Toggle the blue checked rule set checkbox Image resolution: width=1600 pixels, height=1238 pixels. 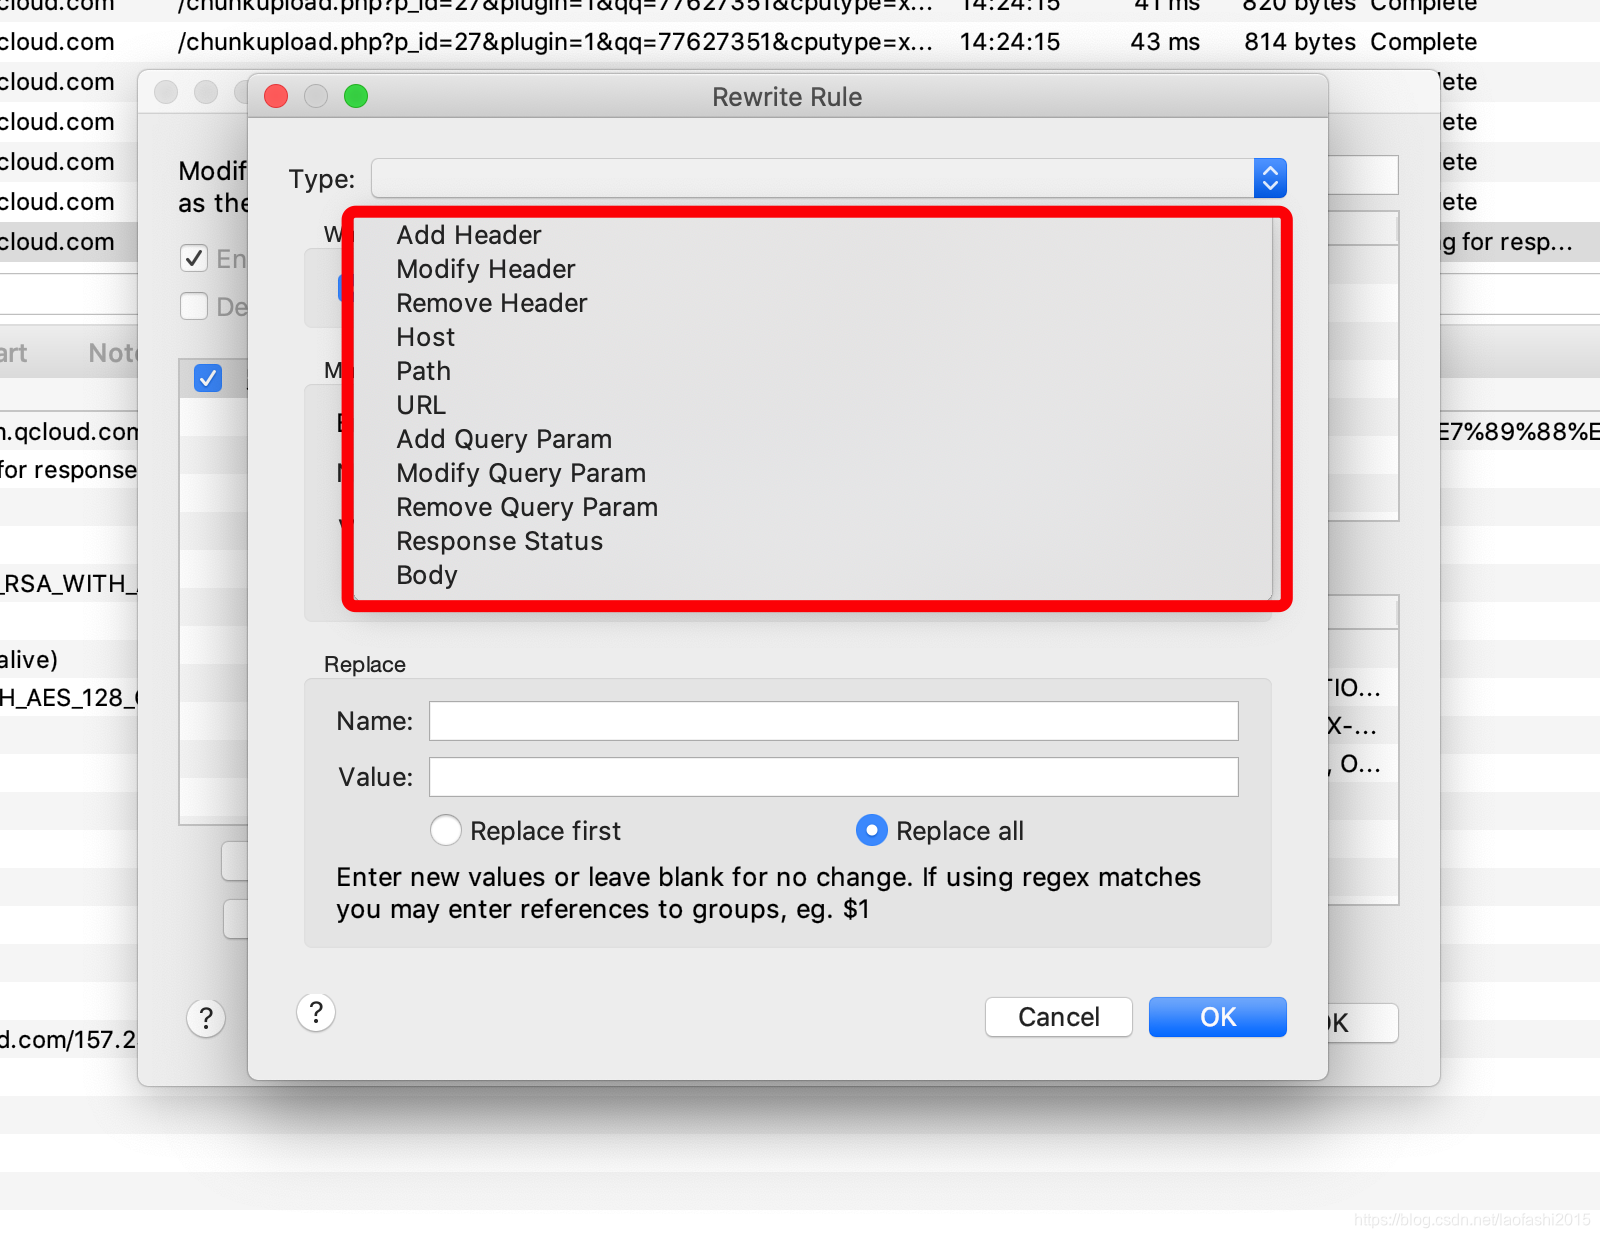[208, 378]
